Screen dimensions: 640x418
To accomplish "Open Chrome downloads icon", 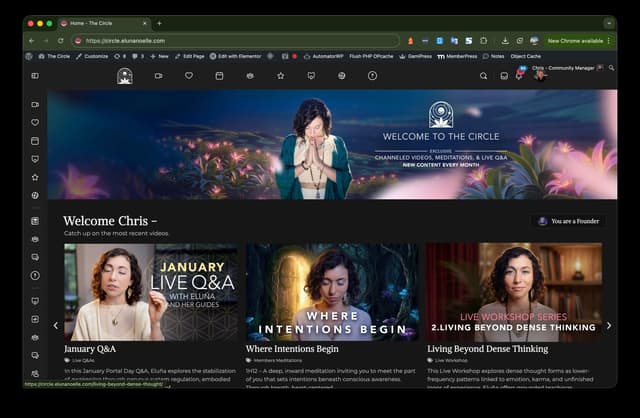I will tap(505, 41).
